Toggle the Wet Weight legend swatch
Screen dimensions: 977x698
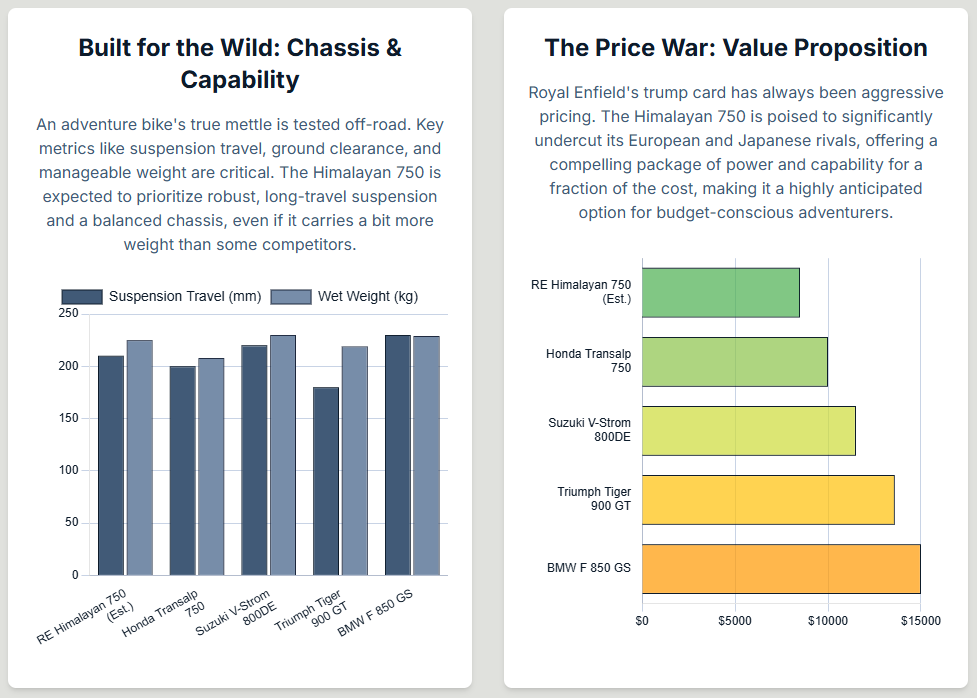point(292,297)
